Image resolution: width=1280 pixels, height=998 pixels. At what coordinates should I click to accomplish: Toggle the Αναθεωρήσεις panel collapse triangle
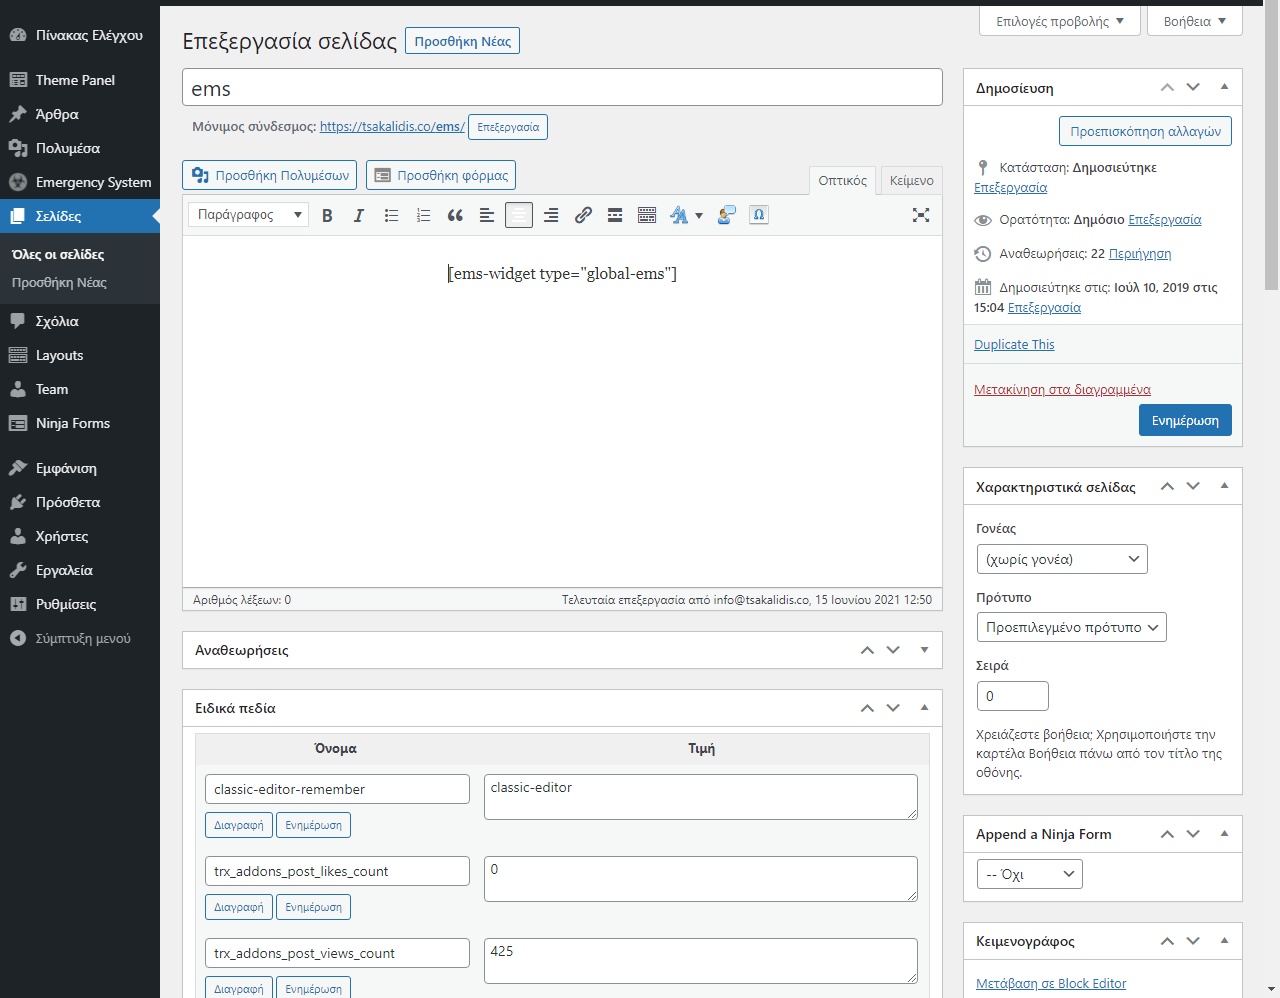point(924,650)
